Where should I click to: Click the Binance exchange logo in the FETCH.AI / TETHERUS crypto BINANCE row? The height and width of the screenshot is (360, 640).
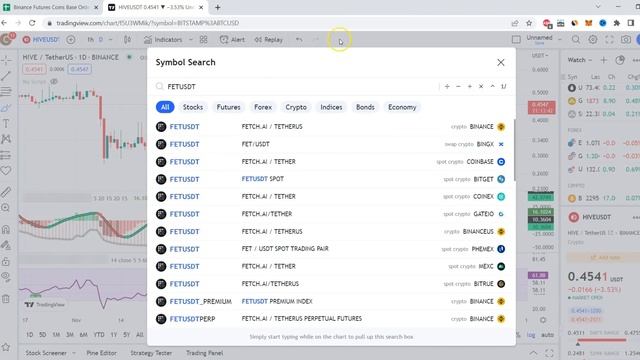tap(501, 127)
